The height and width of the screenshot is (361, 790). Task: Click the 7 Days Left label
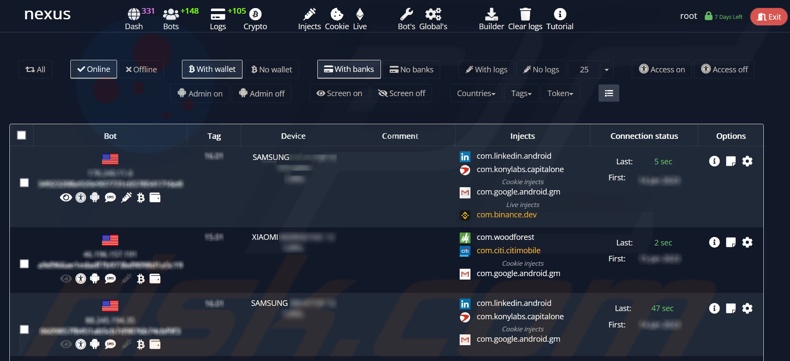(x=728, y=17)
